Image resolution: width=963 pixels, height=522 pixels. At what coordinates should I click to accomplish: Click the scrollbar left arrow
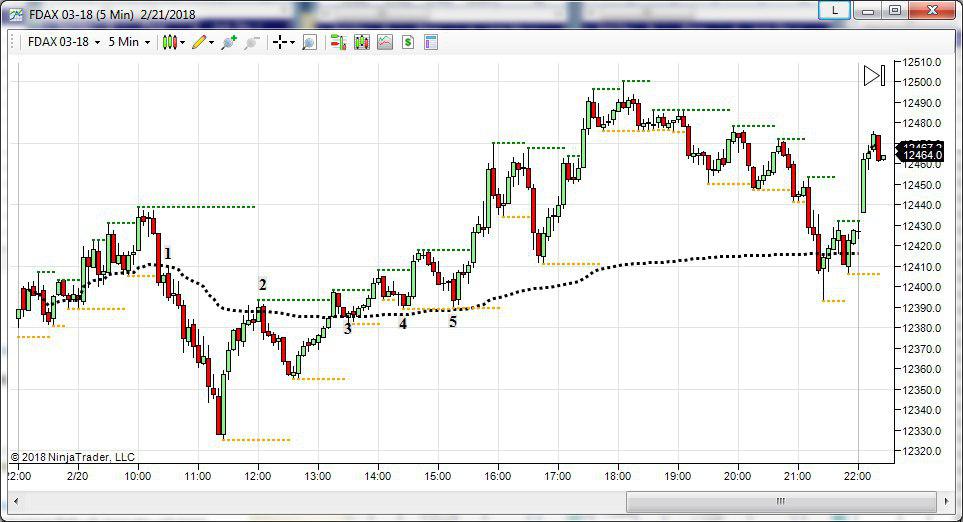coord(16,501)
